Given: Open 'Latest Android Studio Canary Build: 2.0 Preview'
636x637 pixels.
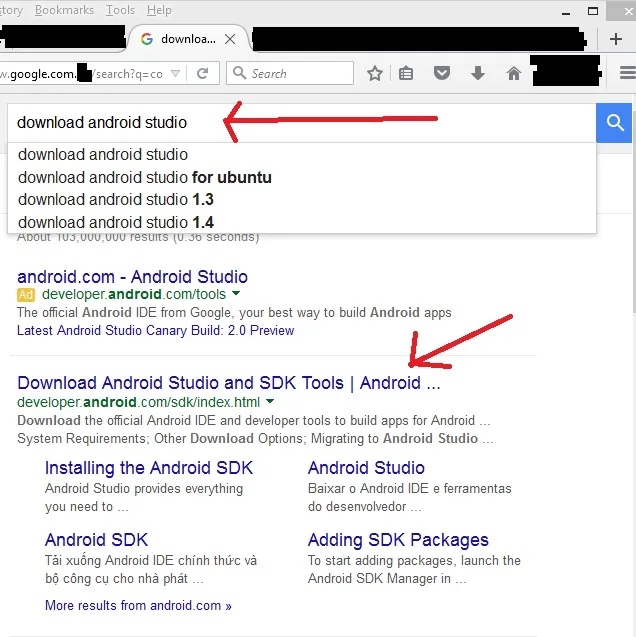Looking at the screenshot, I should 156,330.
